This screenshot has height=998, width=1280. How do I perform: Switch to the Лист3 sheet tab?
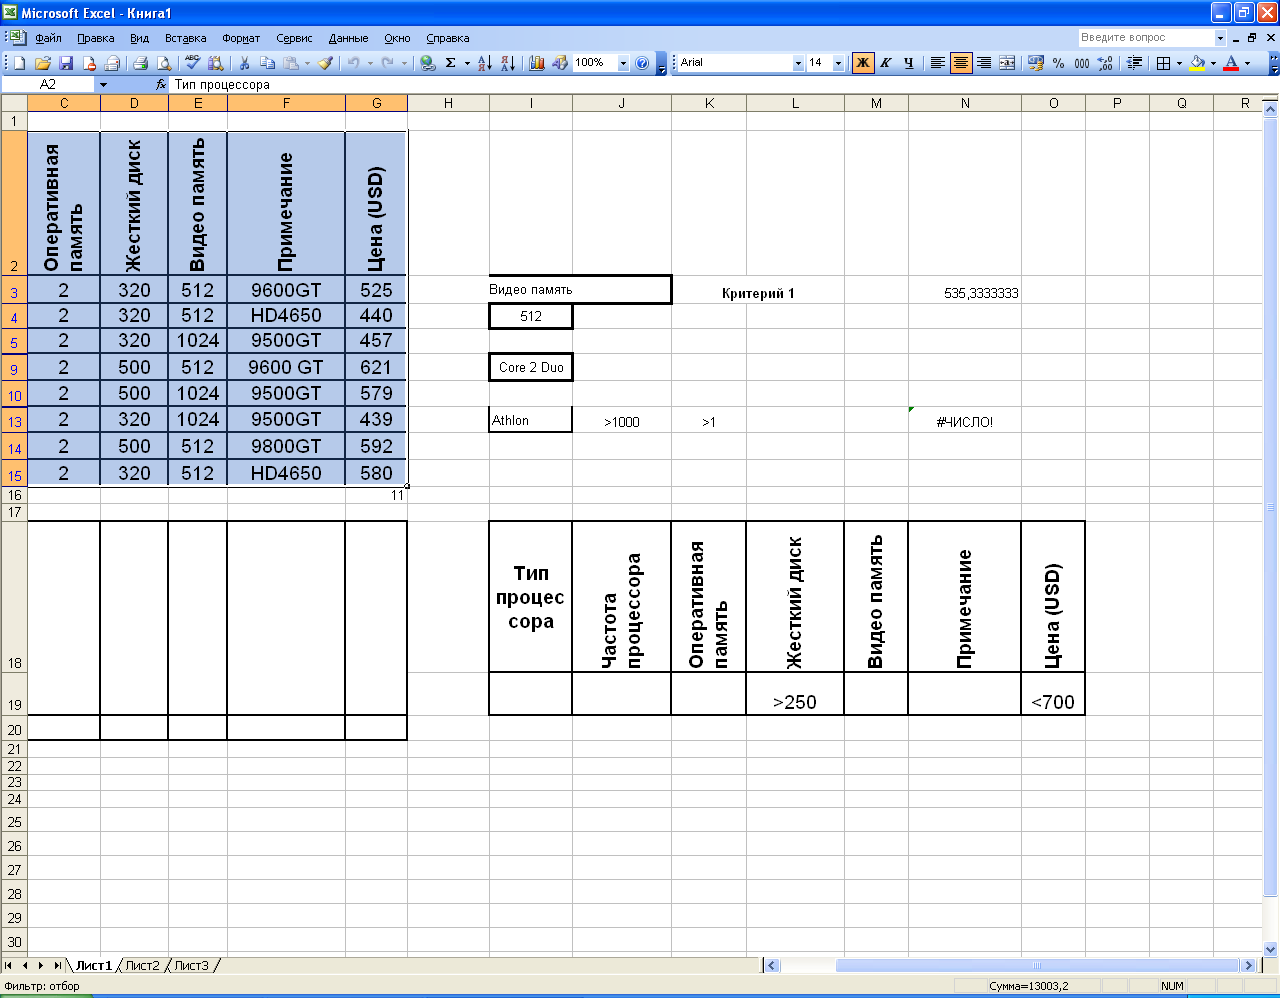click(192, 965)
